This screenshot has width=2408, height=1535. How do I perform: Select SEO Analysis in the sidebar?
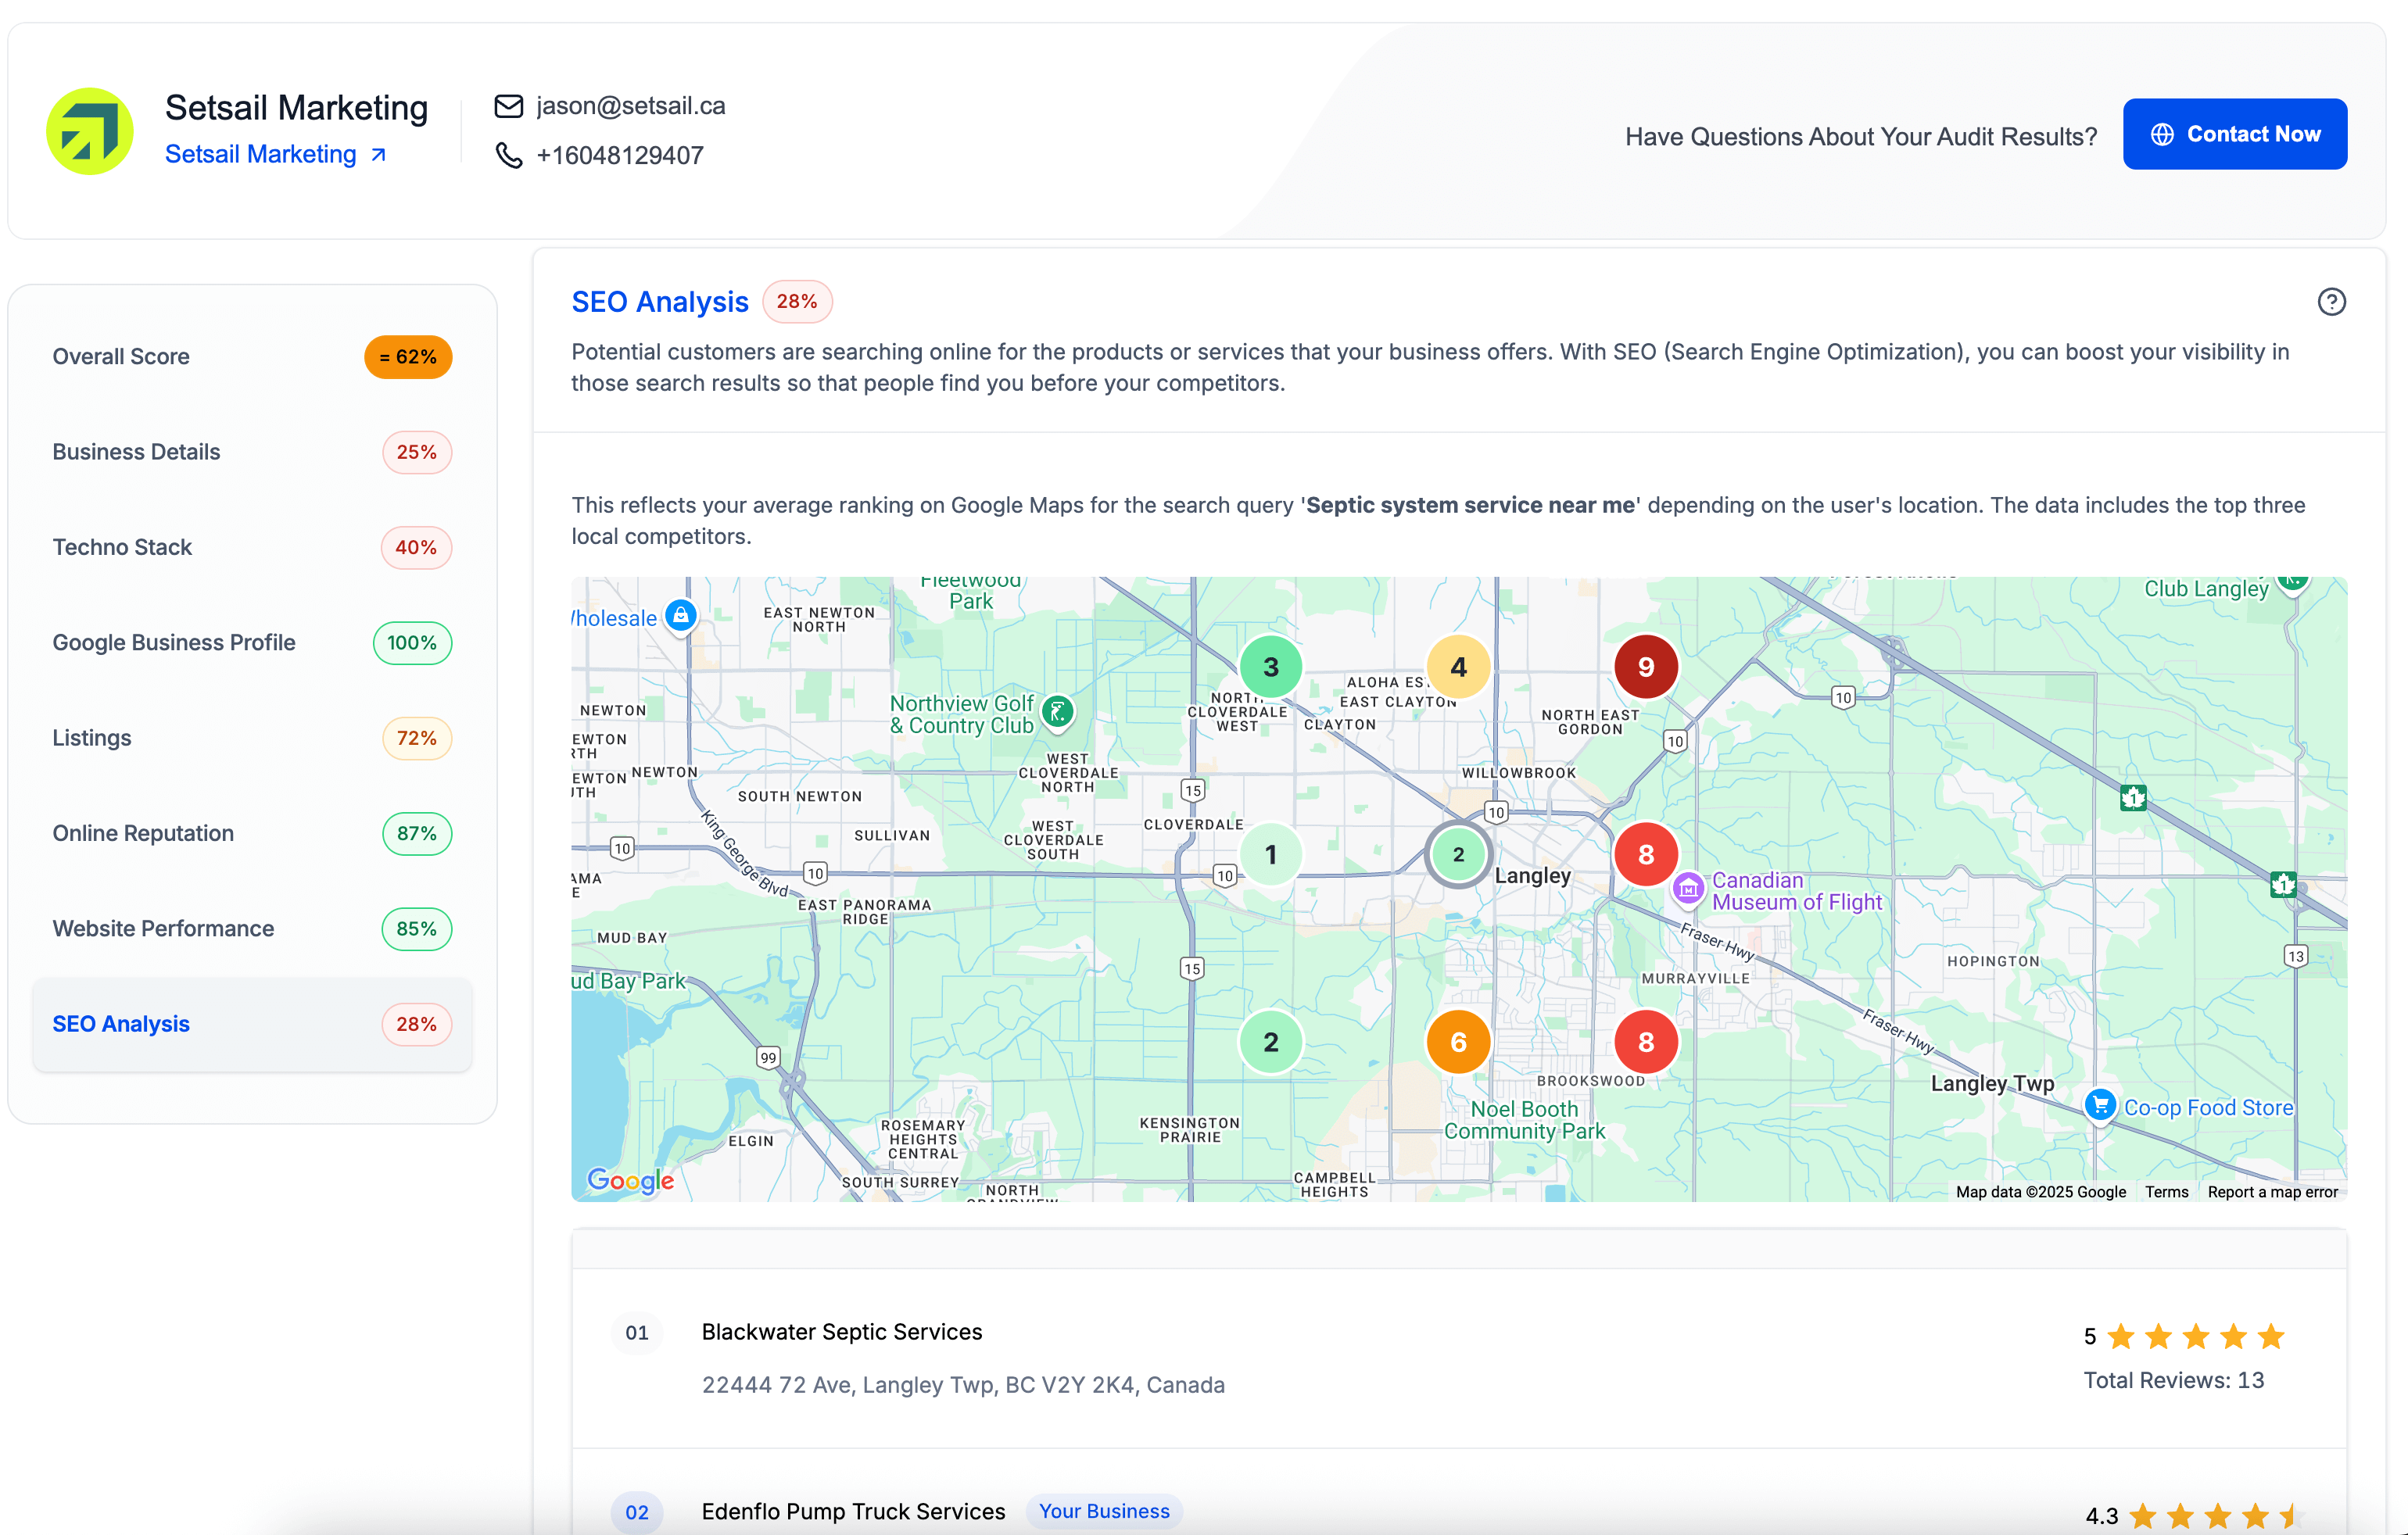point(252,1024)
